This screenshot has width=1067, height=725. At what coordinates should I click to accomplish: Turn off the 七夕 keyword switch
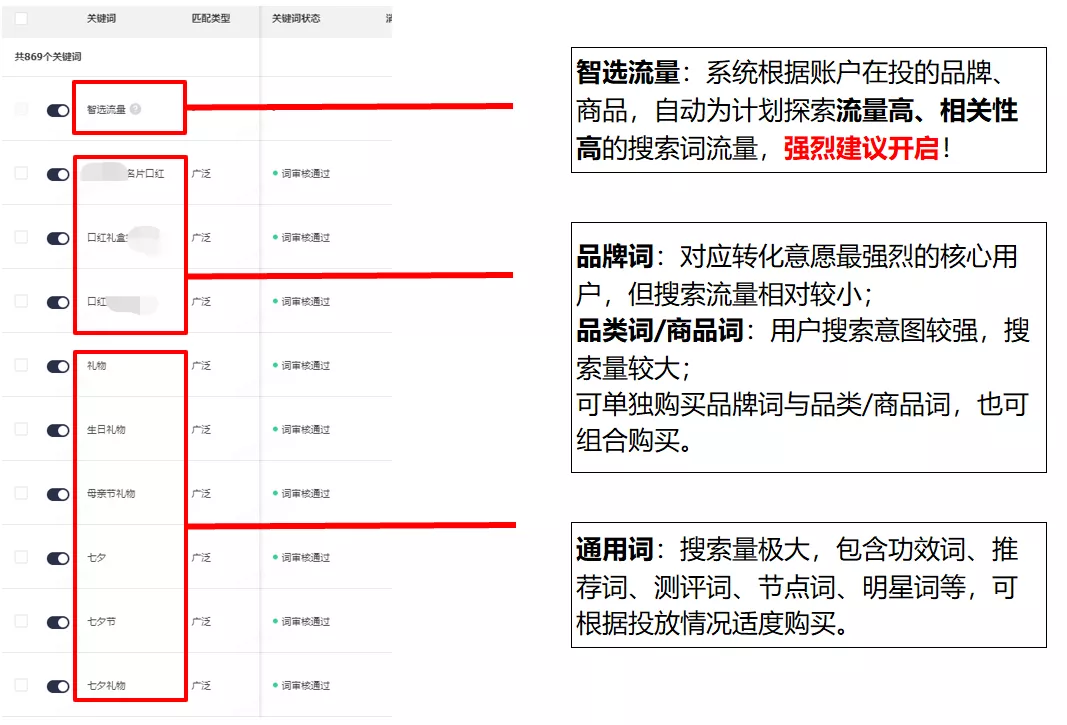click(58, 557)
